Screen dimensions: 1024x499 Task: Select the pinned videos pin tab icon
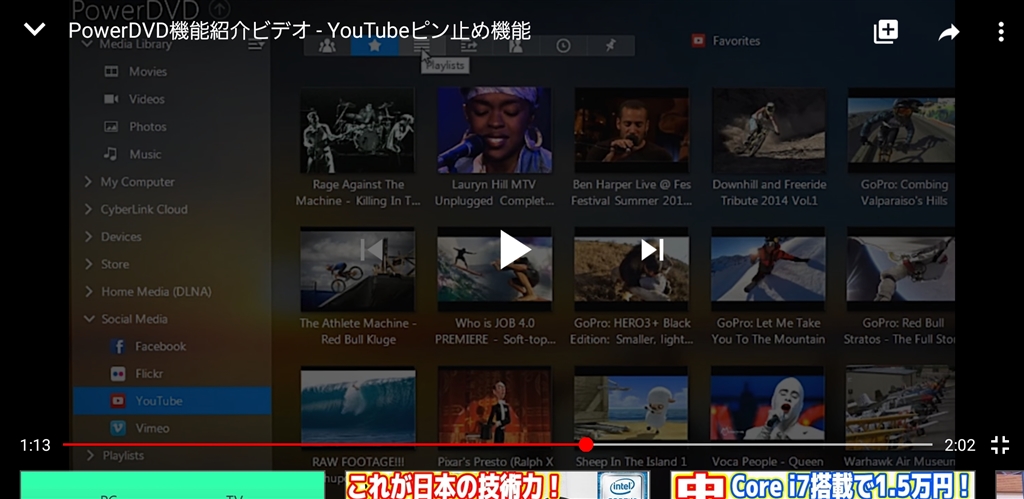(610, 46)
